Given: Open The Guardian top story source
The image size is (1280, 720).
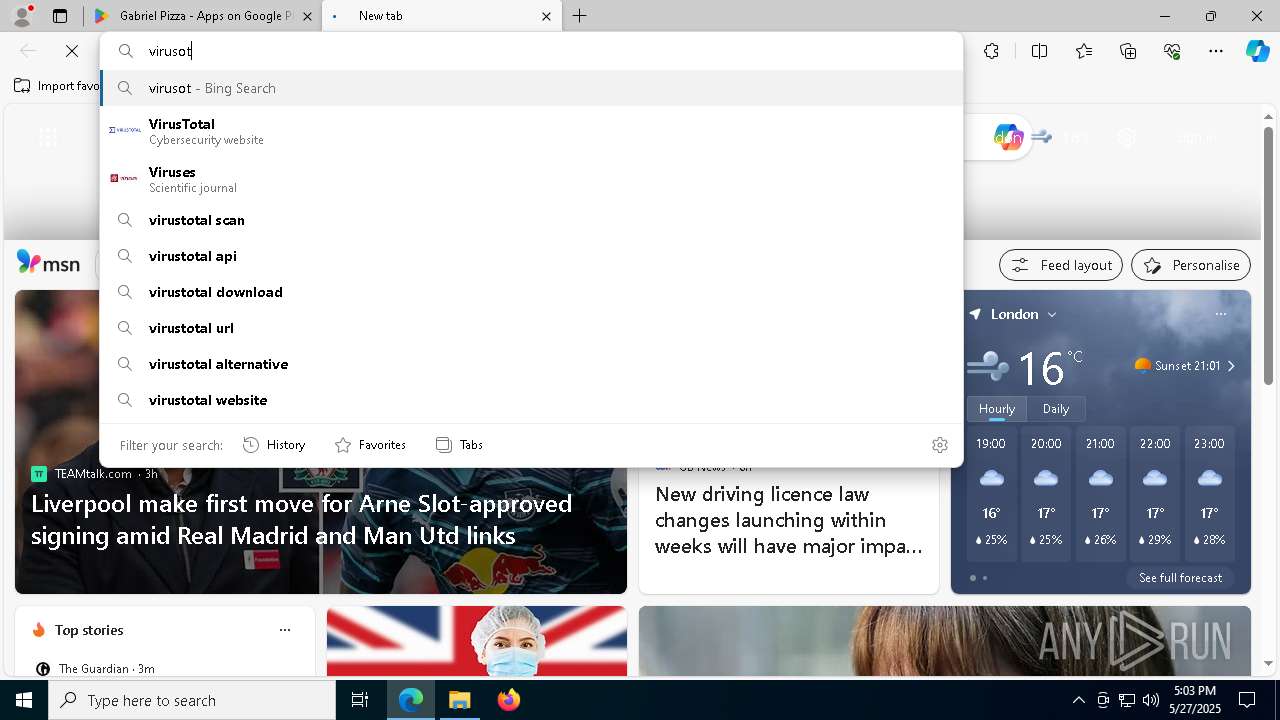Looking at the screenshot, I should [94, 668].
